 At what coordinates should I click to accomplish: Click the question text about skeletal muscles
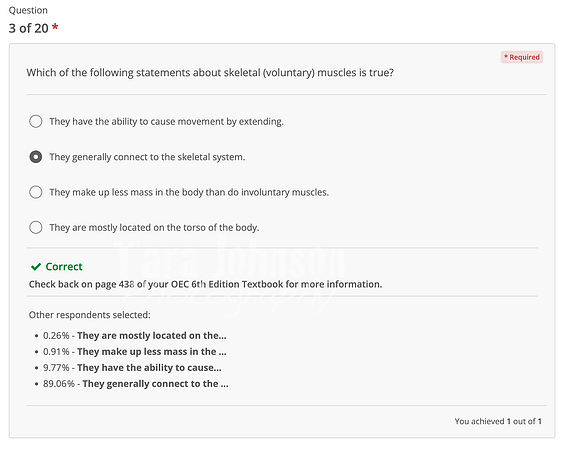(x=210, y=73)
